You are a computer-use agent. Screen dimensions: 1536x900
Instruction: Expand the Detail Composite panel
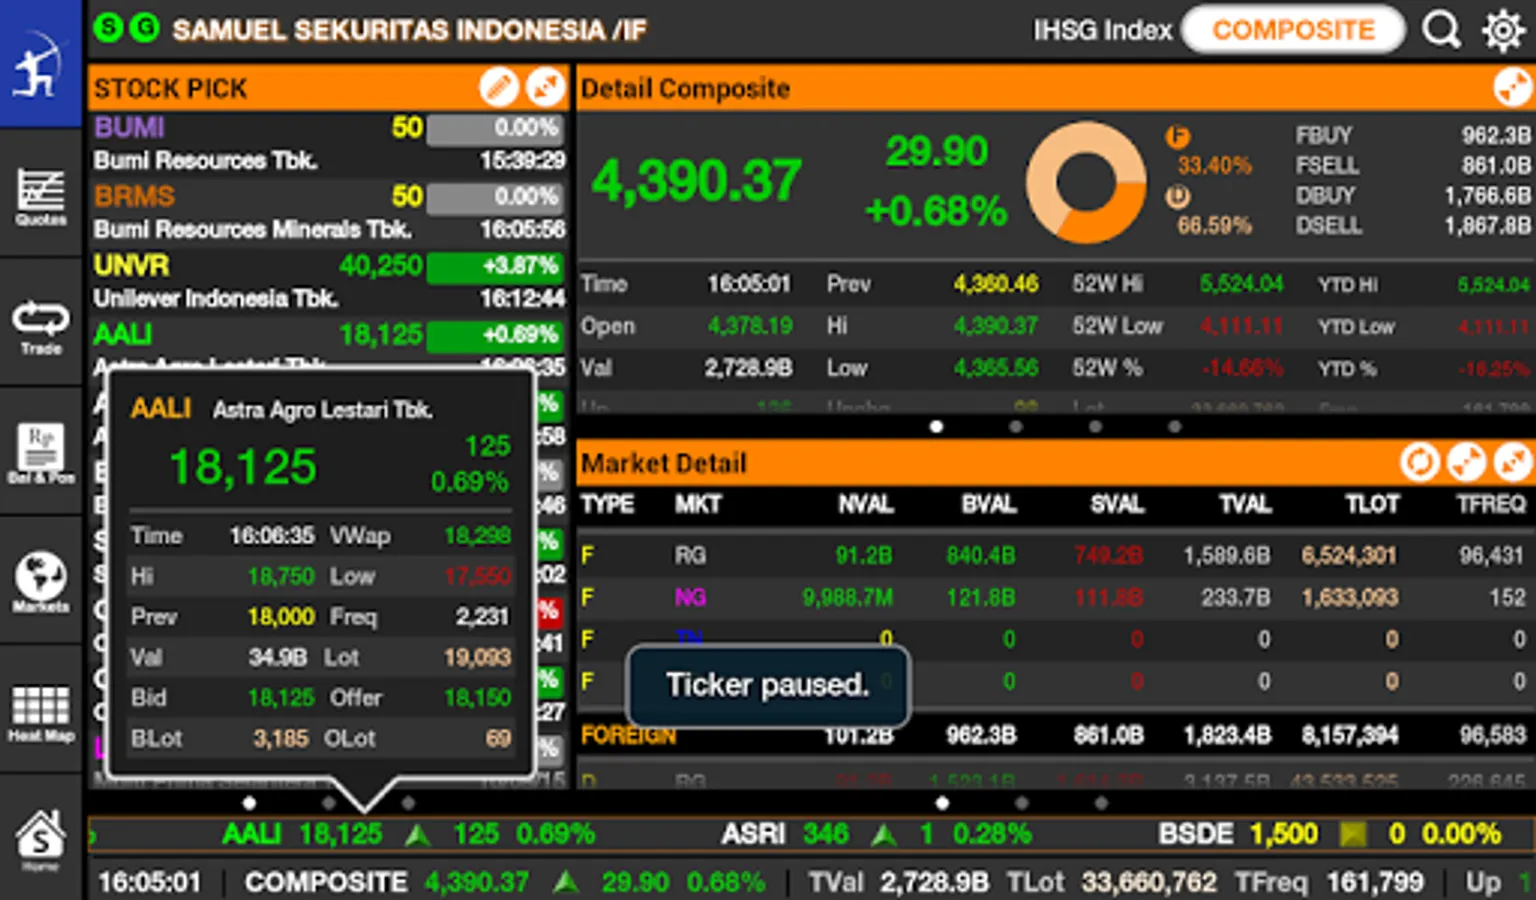pyautogui.click(x=1513, y=88)
